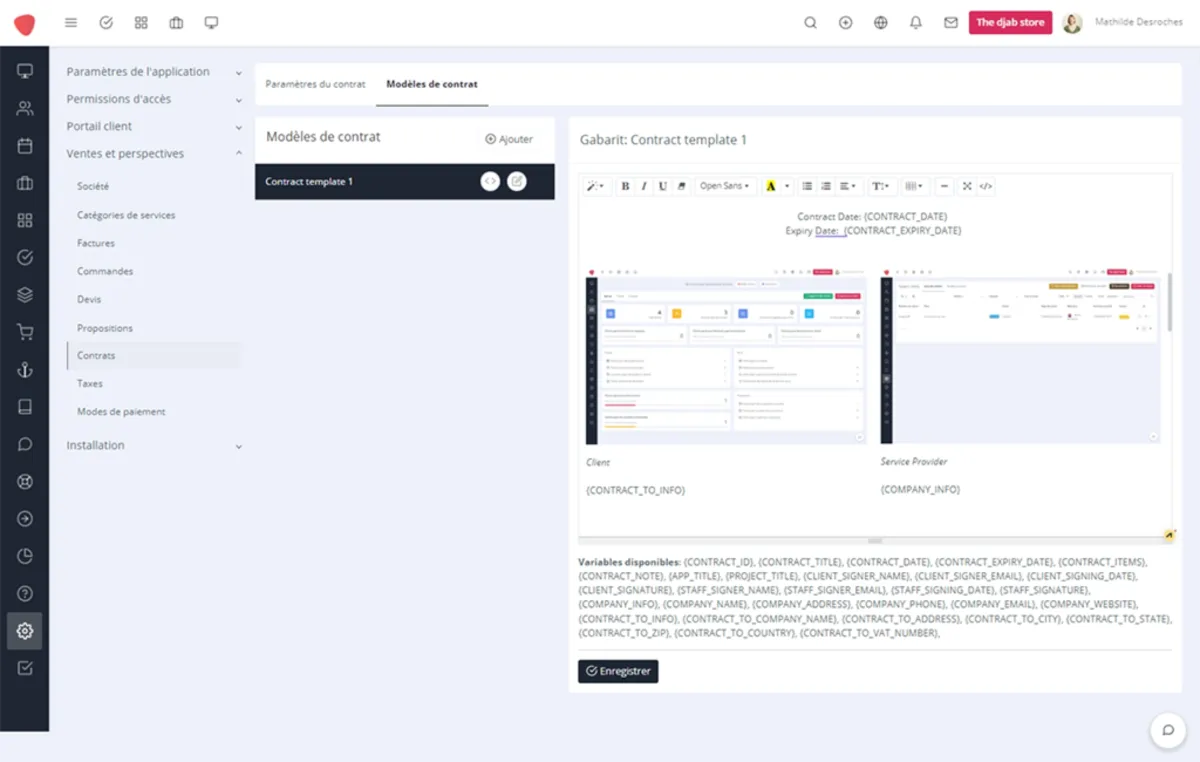Toggle editor fullscreen mode
This screenshot has height=762, width=1200.
[967, 186]
